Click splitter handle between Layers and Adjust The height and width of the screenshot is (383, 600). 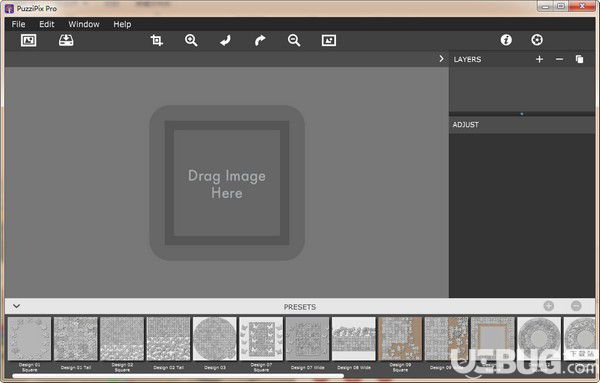pyautogui.click(x=522, y=114)
